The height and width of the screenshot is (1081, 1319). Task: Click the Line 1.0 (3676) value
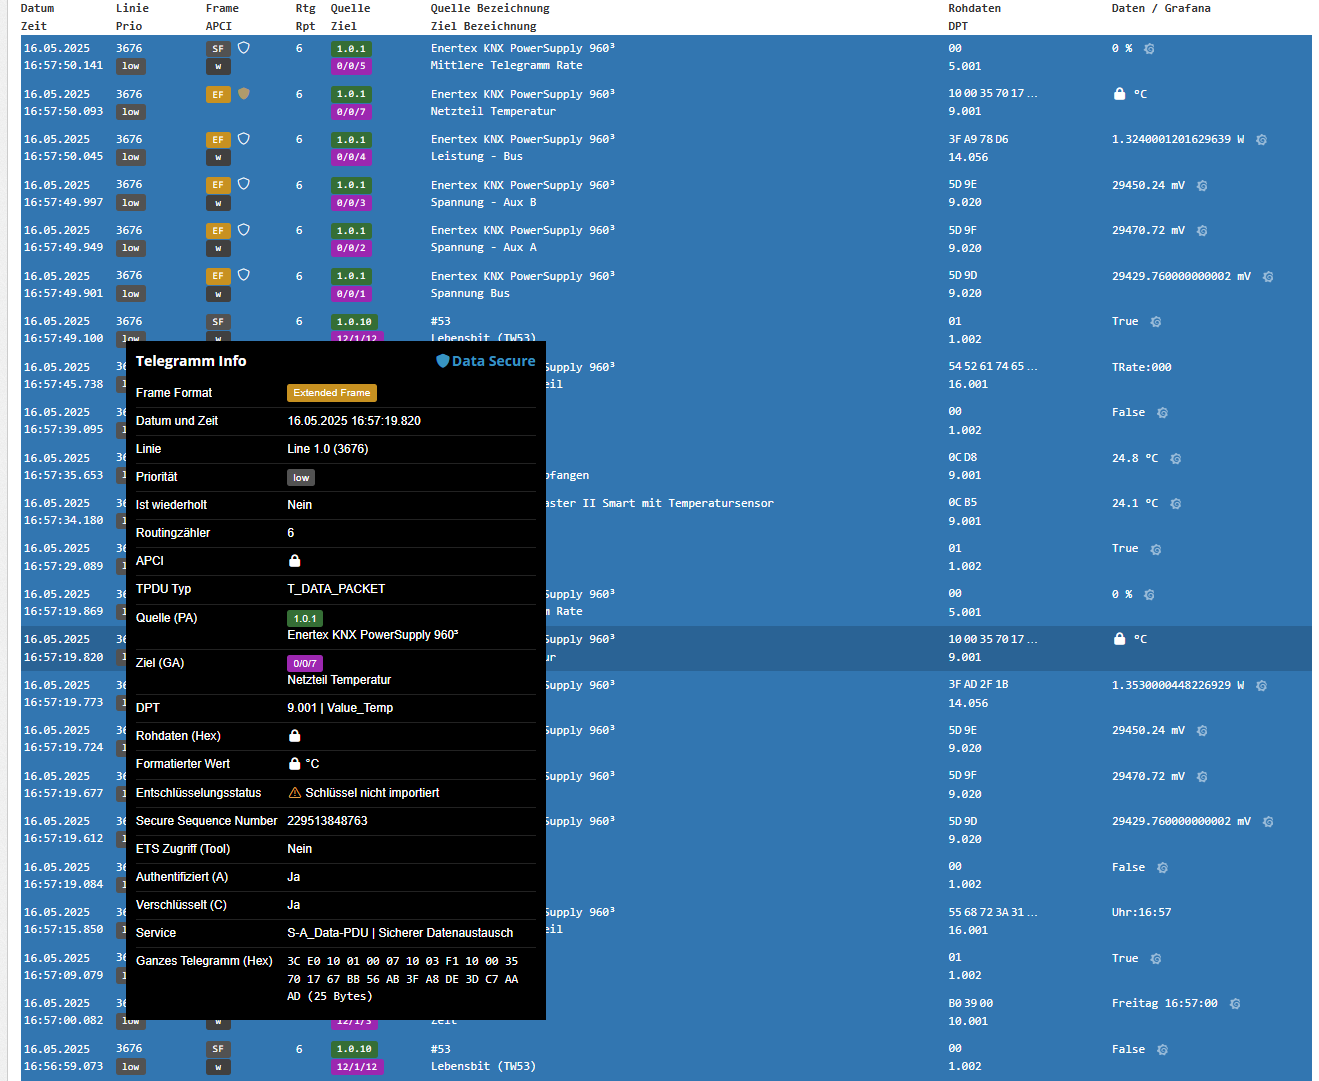point(328,449)
